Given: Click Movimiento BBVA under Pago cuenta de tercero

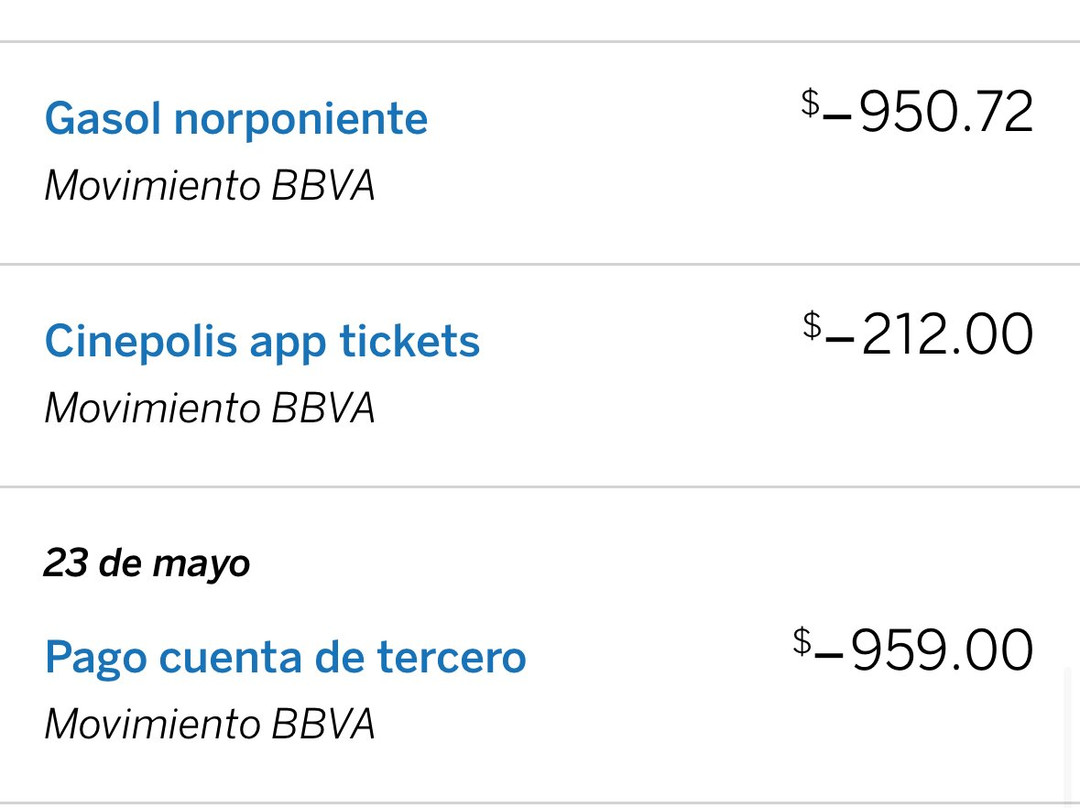Looking at the screenshot, I should click(209, 725).
